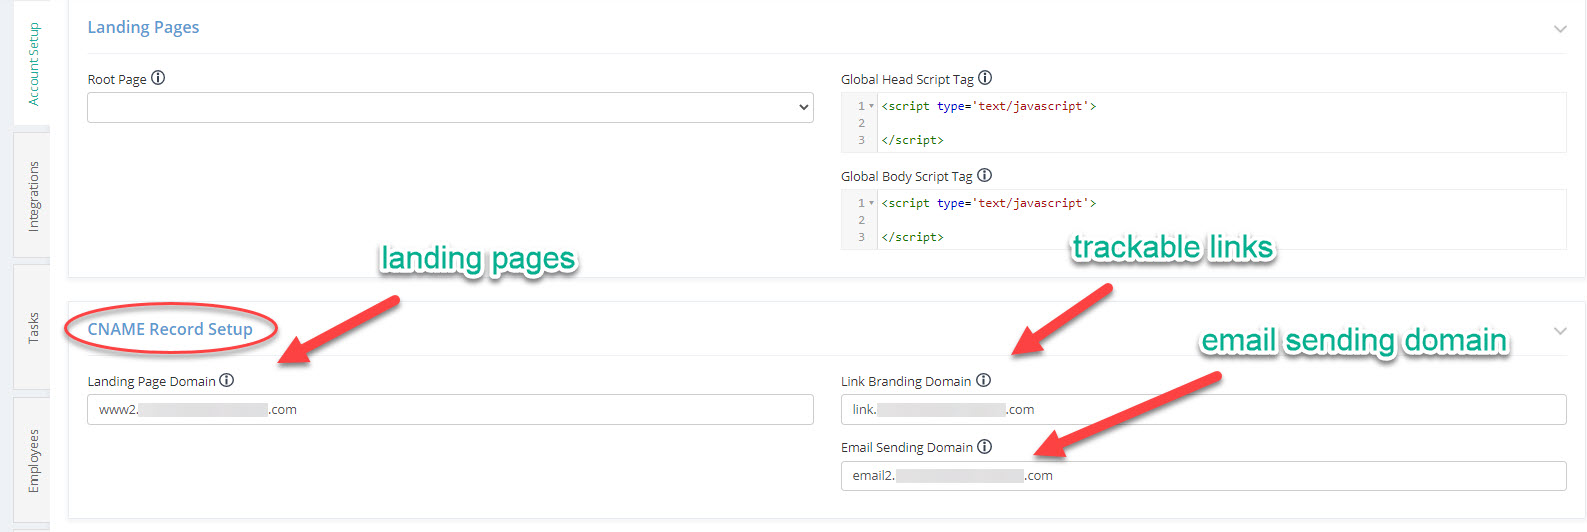The height and width of the screenshot is (532, 1587).
Task: Click the Landing Page Domain label
Action: pyautogui.click(x=151, y=381)
